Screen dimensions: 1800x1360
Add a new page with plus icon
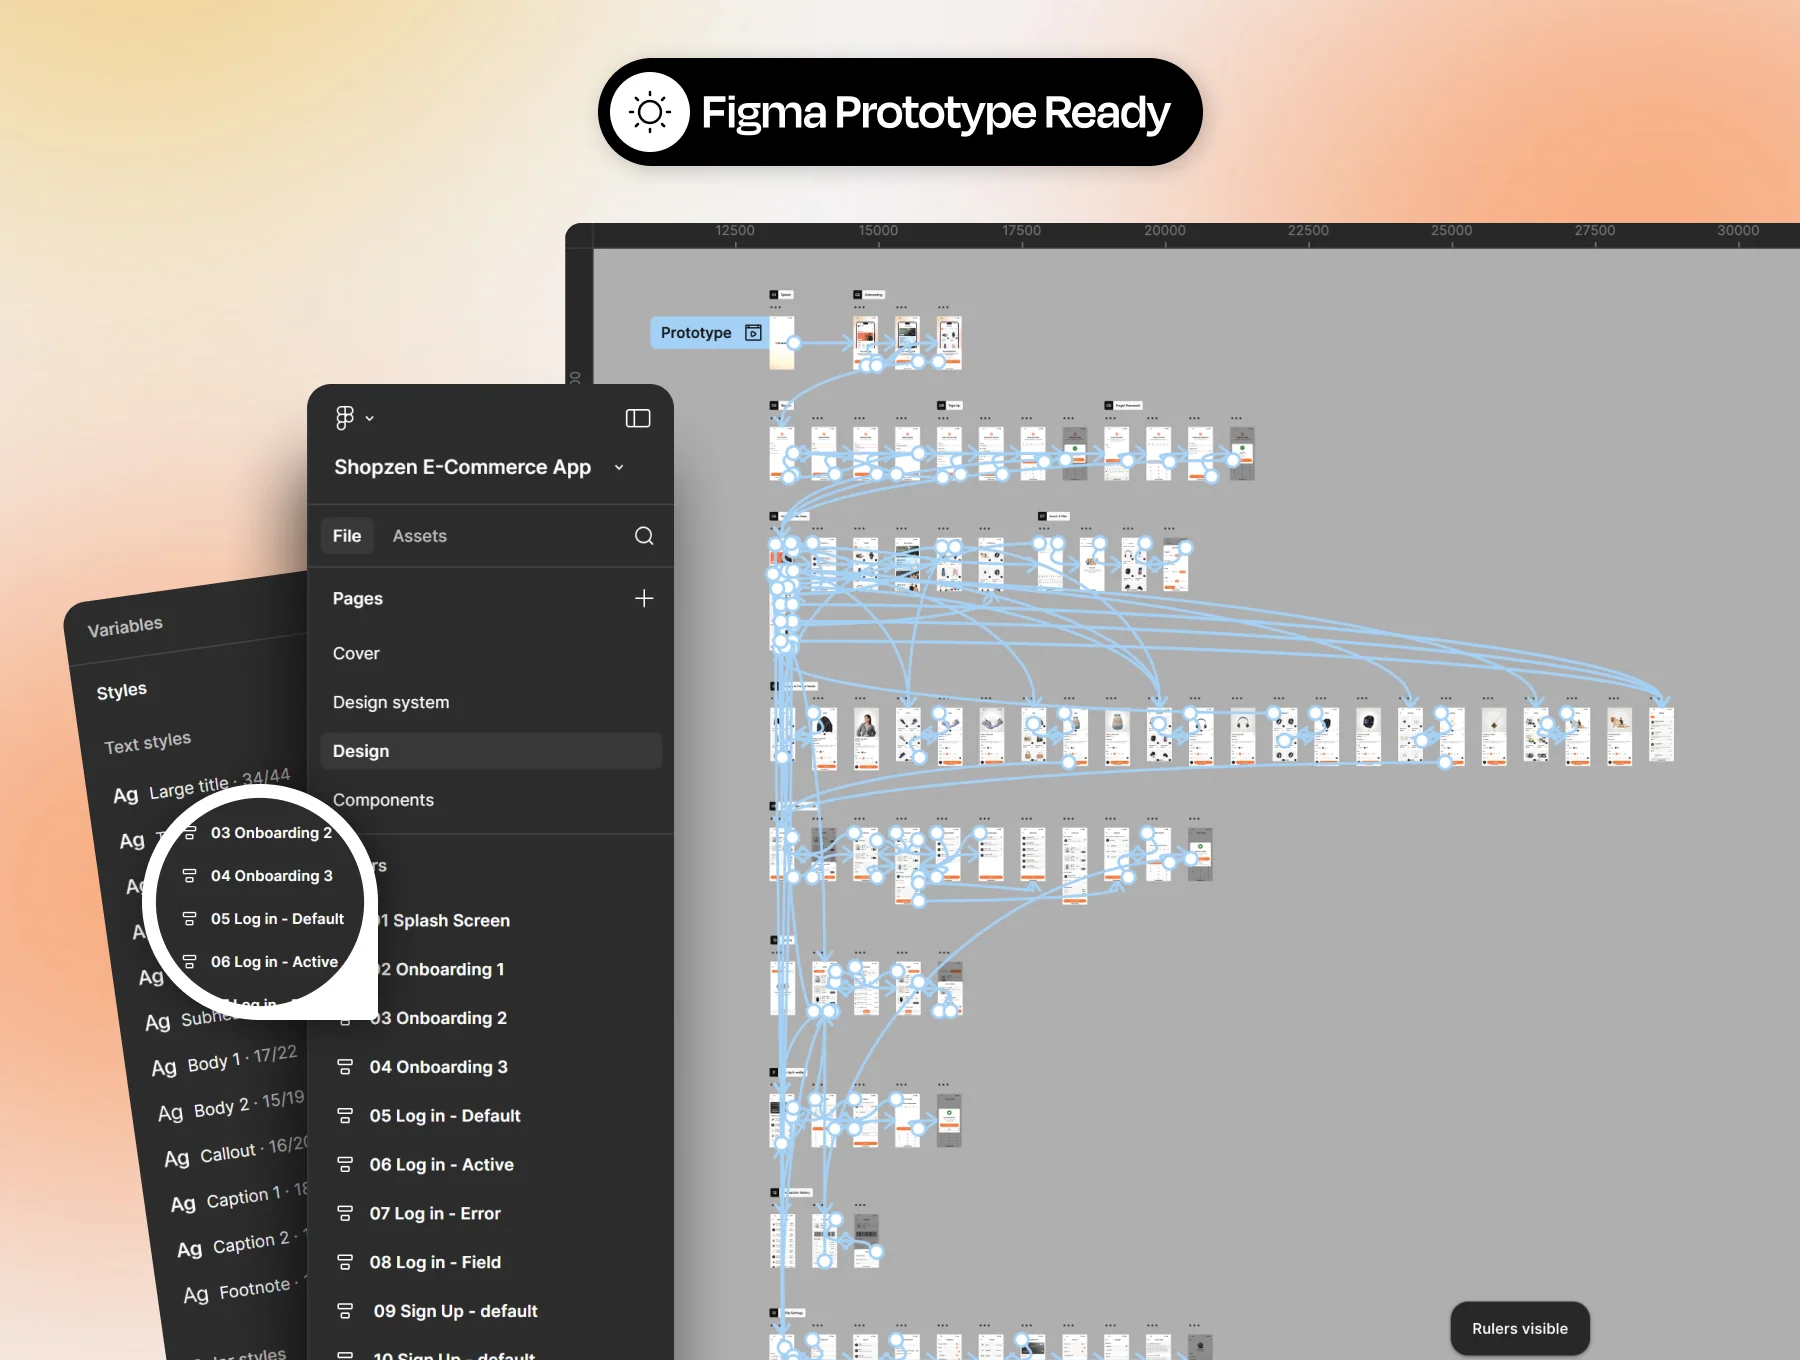[x=644, y=598]
